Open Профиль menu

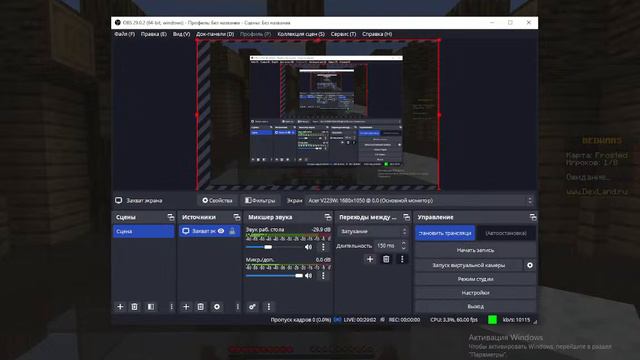(256, 34)
